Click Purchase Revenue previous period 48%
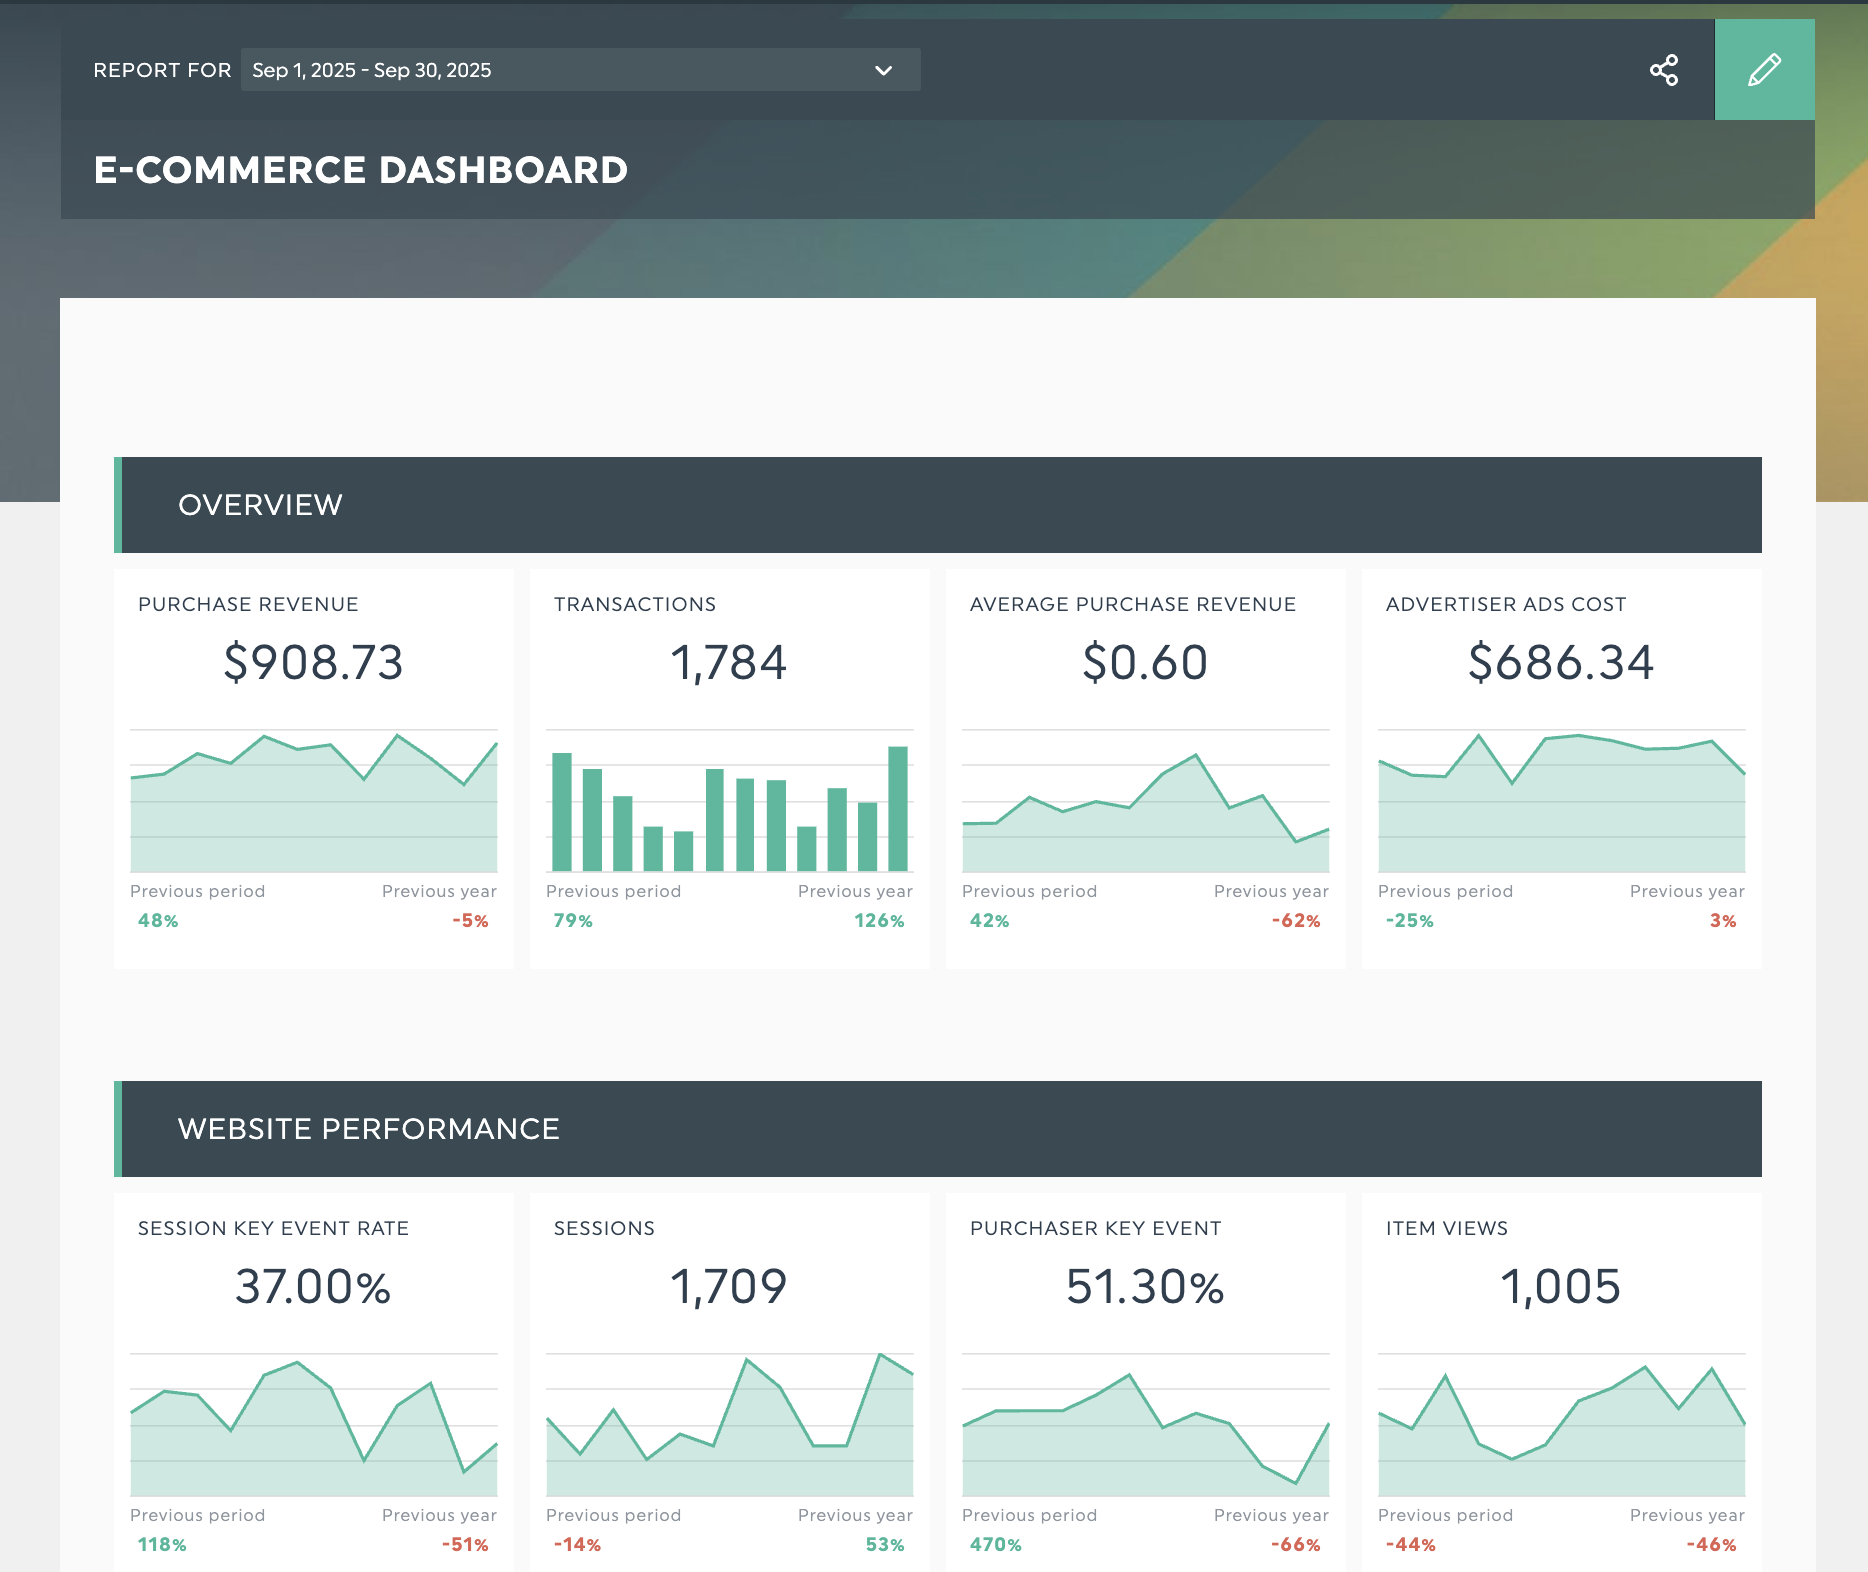1868x1572 pixels. [x=158, y=921]
